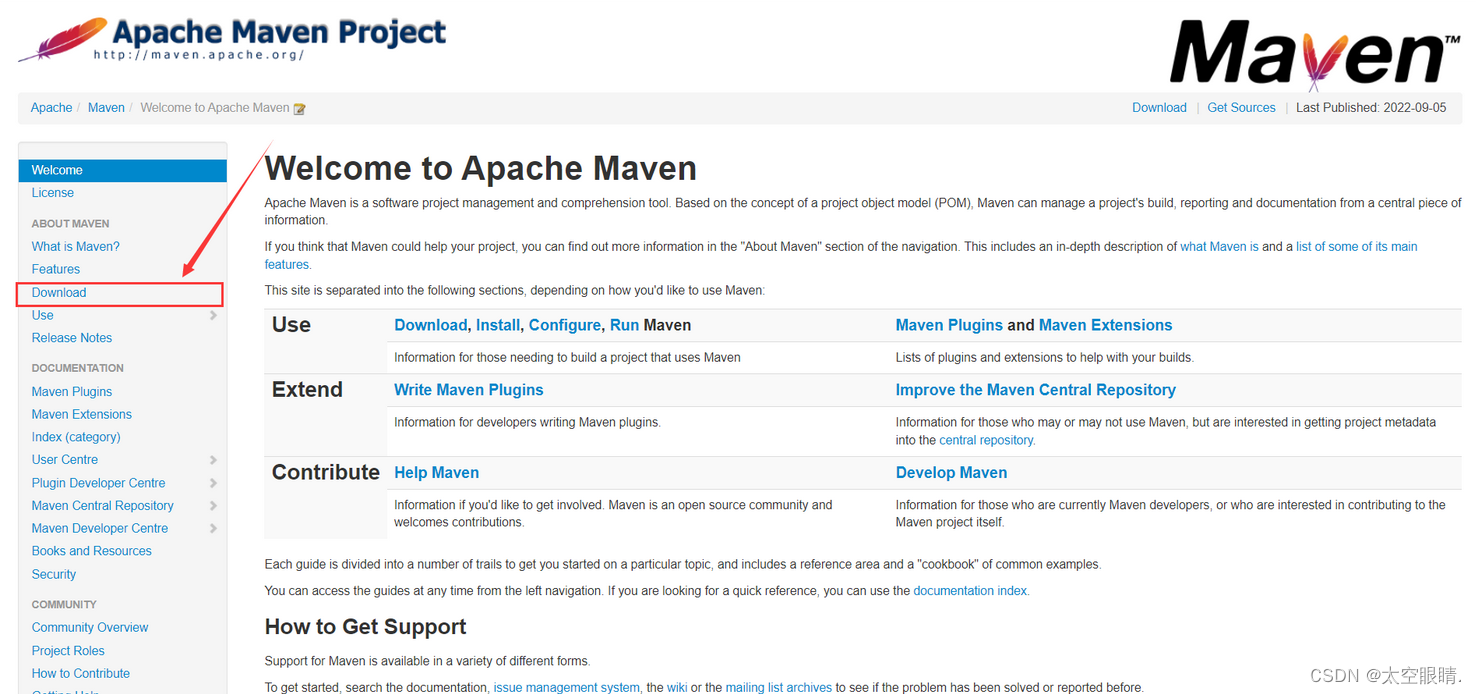Click Download in the left sidebar
Viewport: 1476px width, 694px height.
59,292
